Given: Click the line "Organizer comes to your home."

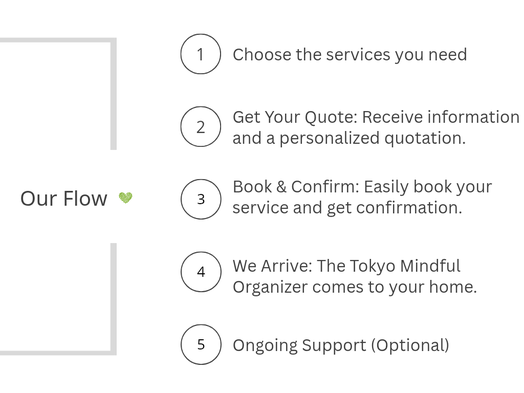Looking at the screenshot, I should pyautogui.click(x=355, y=287).
